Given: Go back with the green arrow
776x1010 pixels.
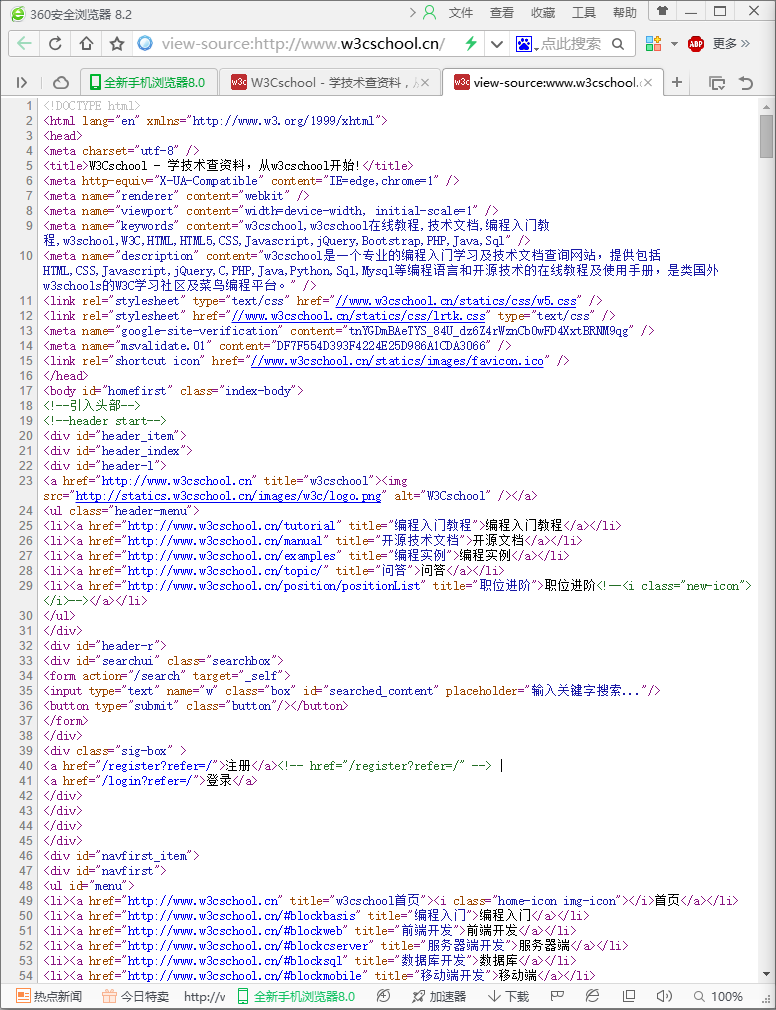Looking at the screenshot, I should click(x=24, y=44).
